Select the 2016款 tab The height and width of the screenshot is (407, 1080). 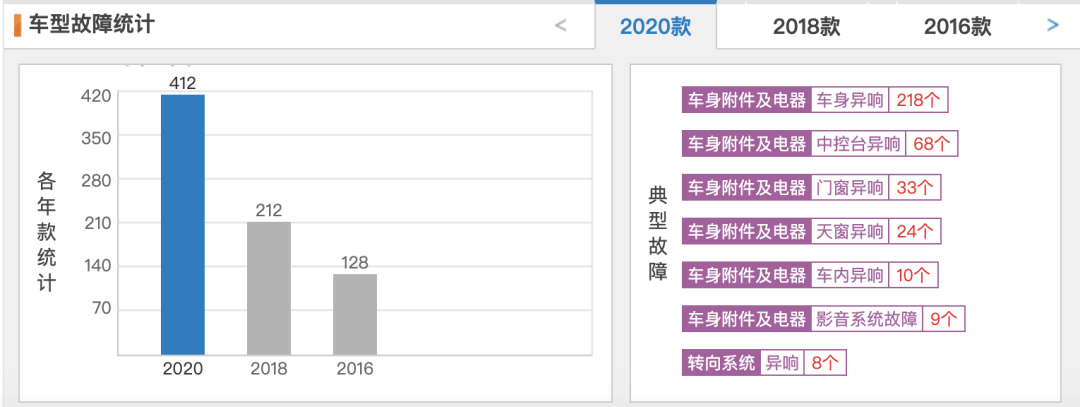tap(957, 27)
